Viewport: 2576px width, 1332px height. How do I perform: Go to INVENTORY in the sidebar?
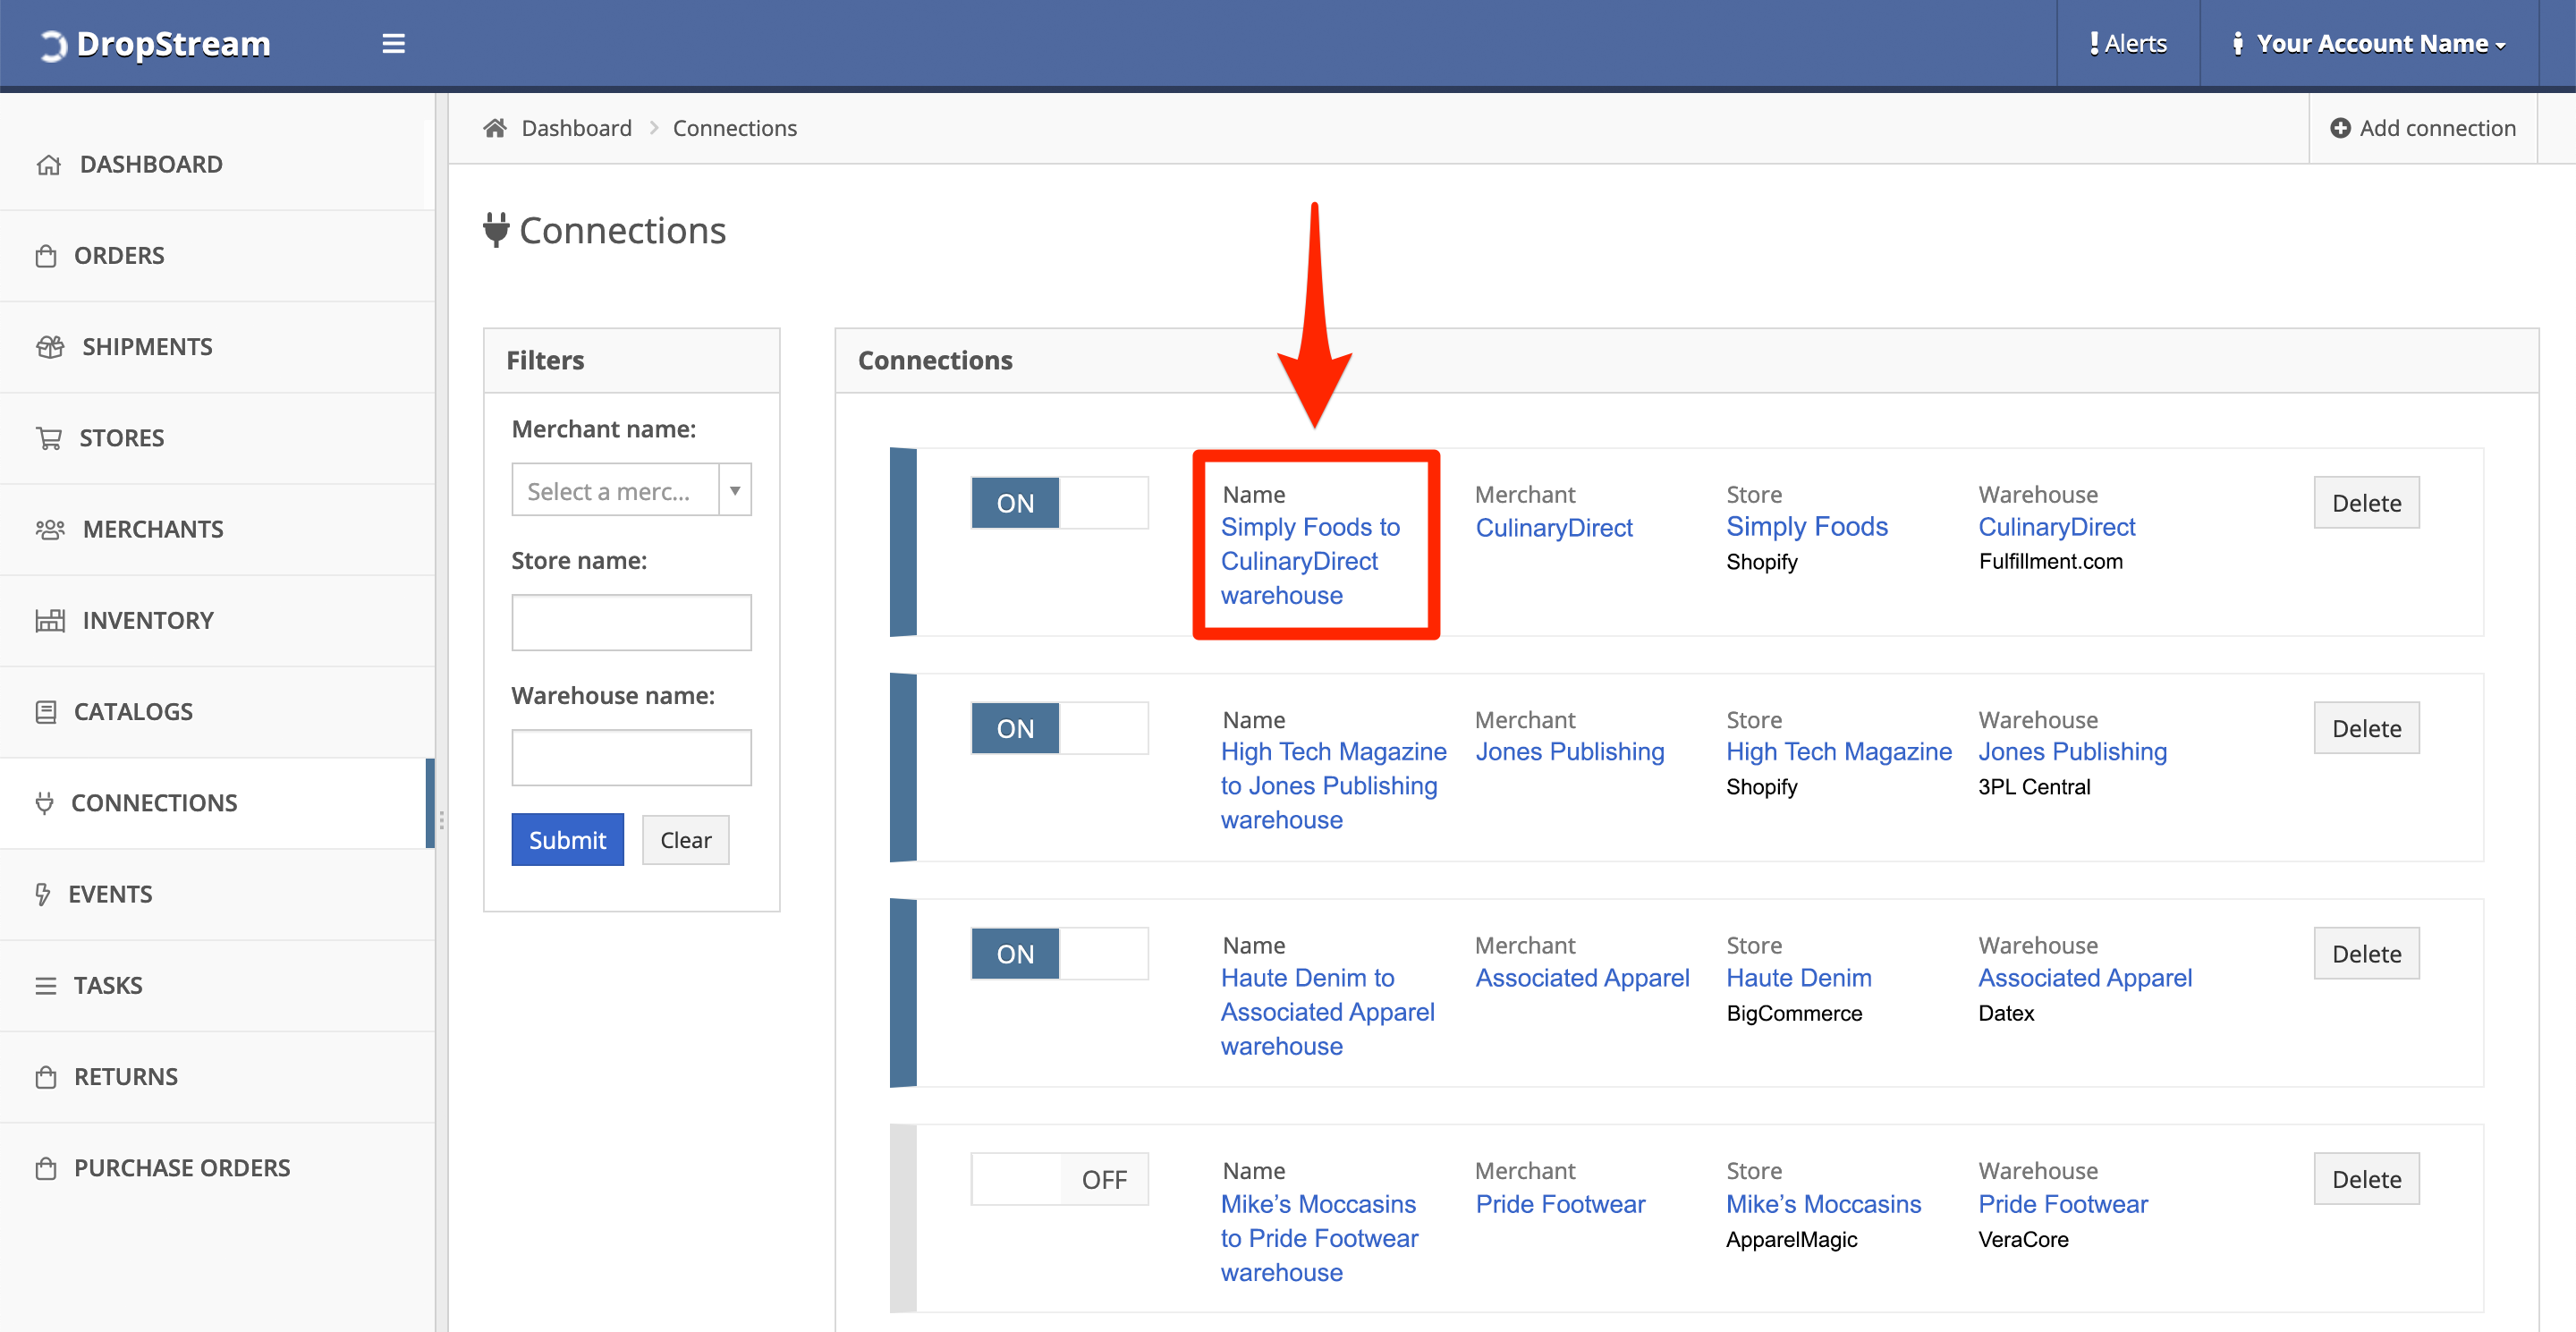217,620
